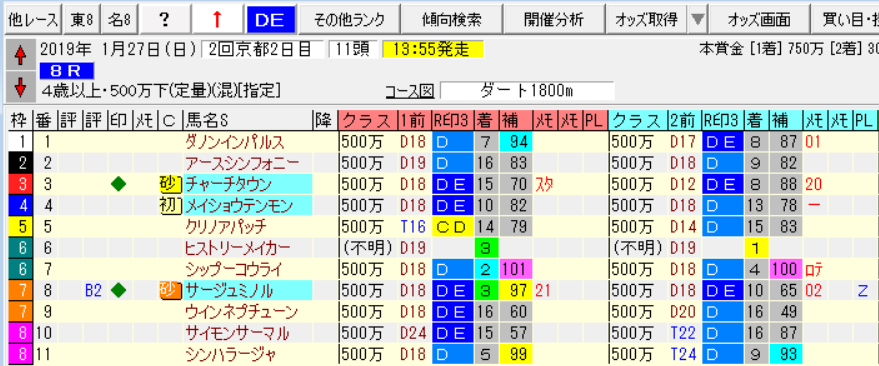879x366 pixels.
Task: Click the 砂 badge on チャーチタウン row
Action: click(x=170, y=184)
